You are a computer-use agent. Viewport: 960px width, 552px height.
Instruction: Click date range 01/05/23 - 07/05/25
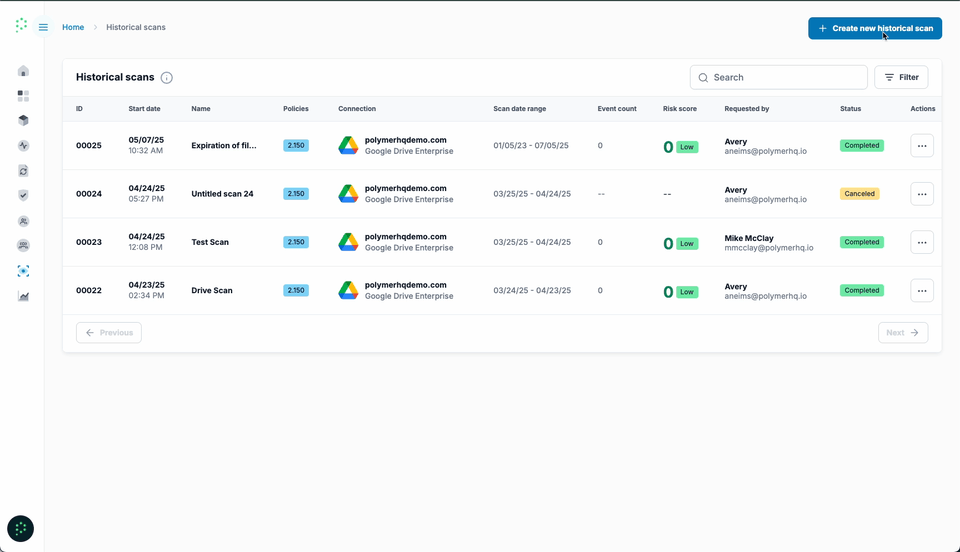coord(531,146)
